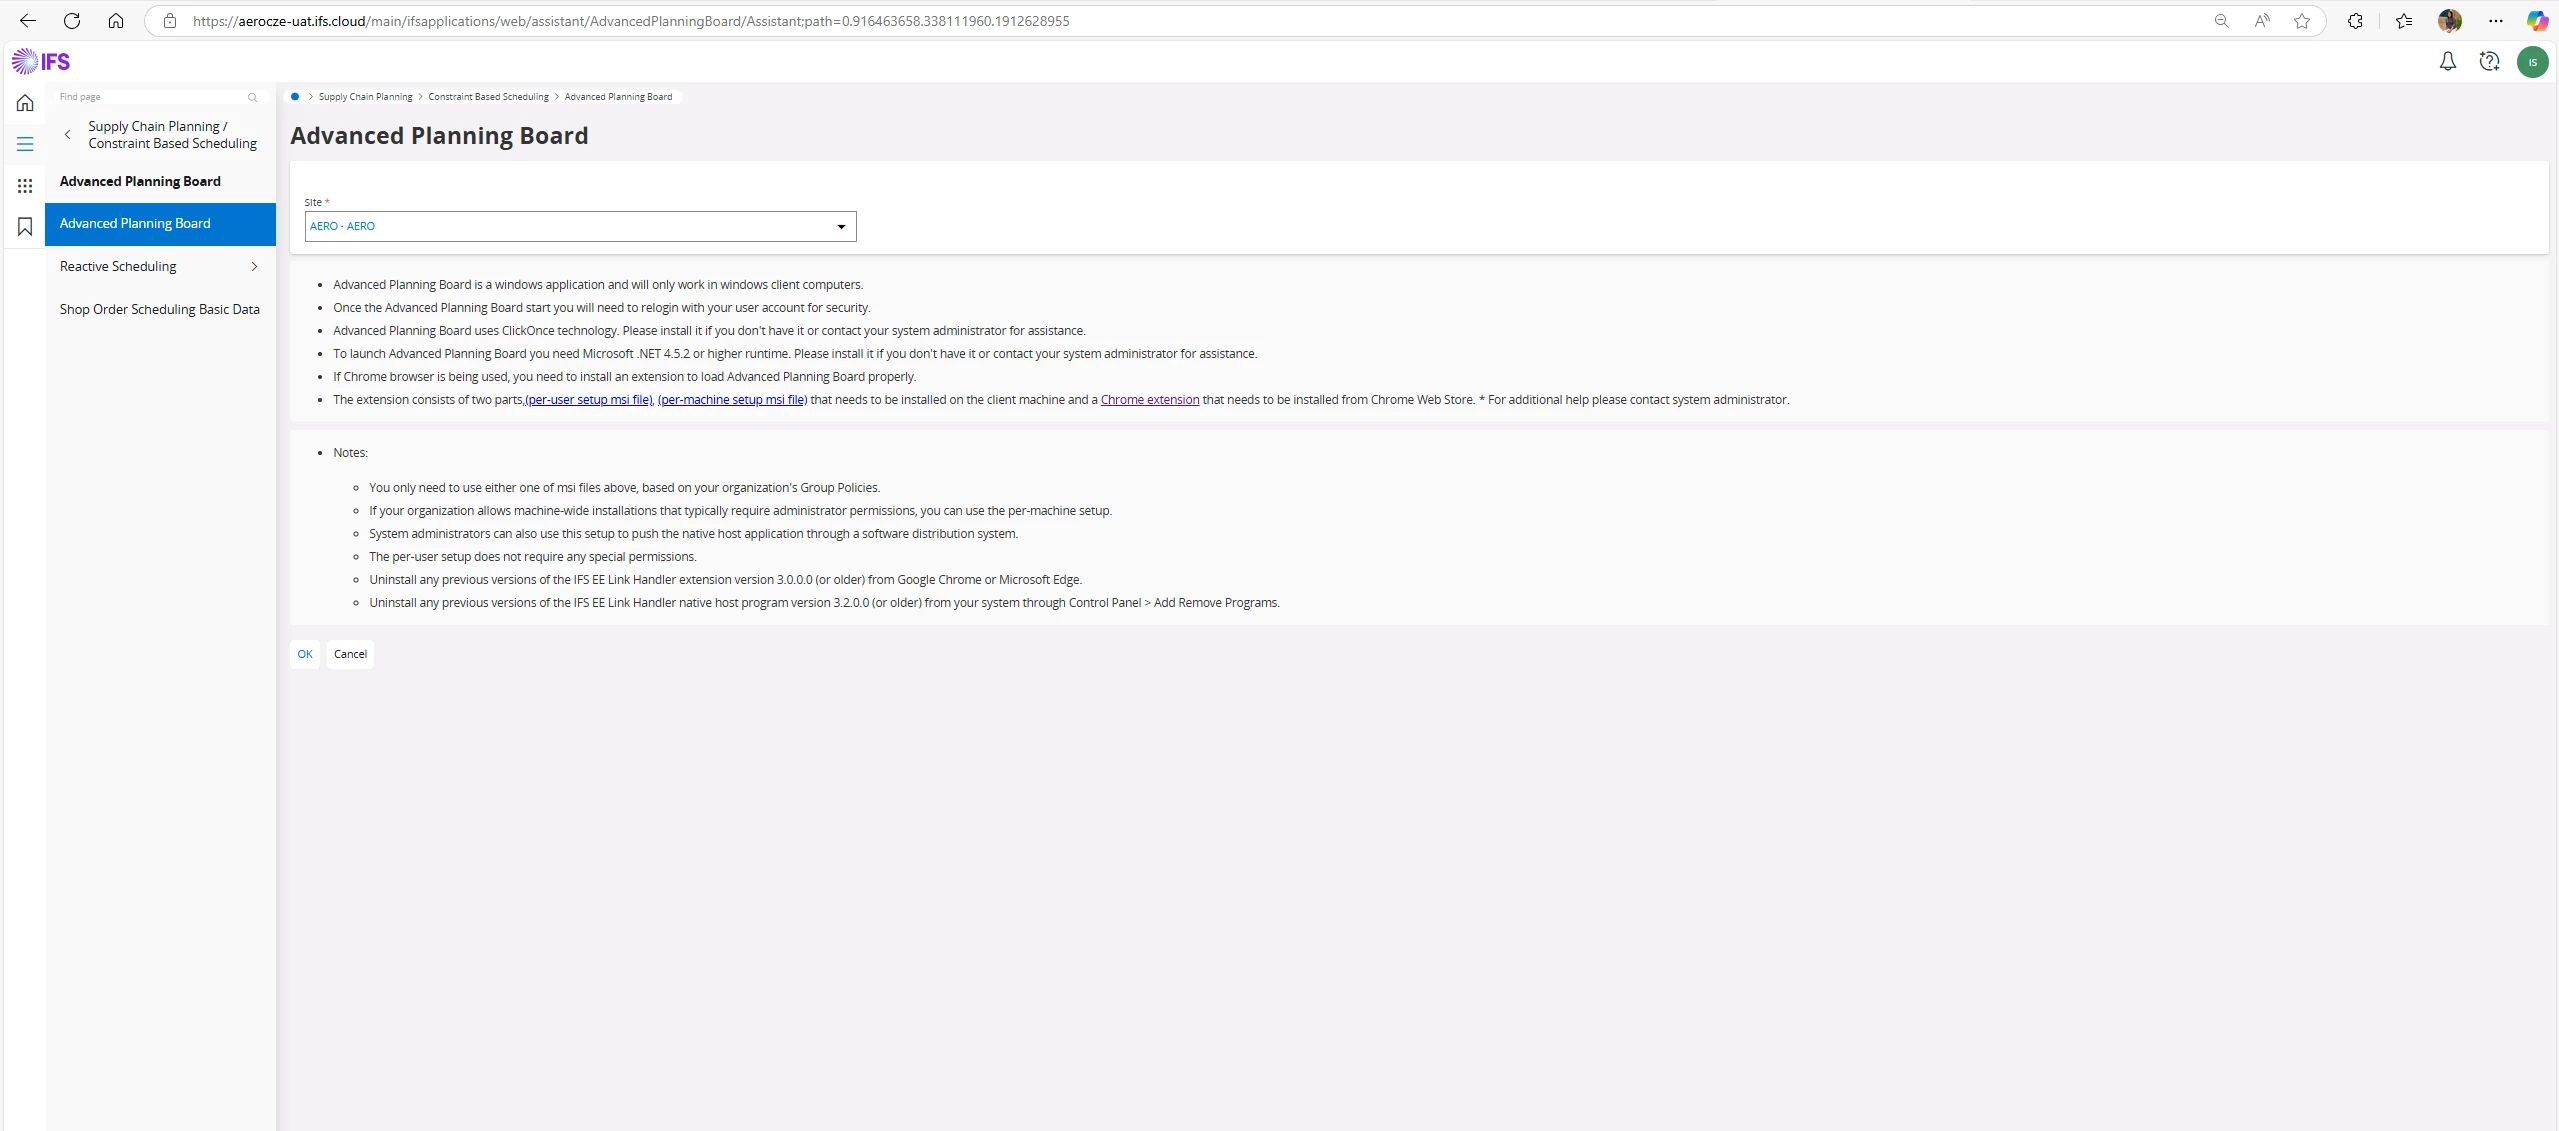Screen dimensions: 2559x1131
Task: Click the Advanced Planning Board navigator heading
Action: click(x=140, y=182)
